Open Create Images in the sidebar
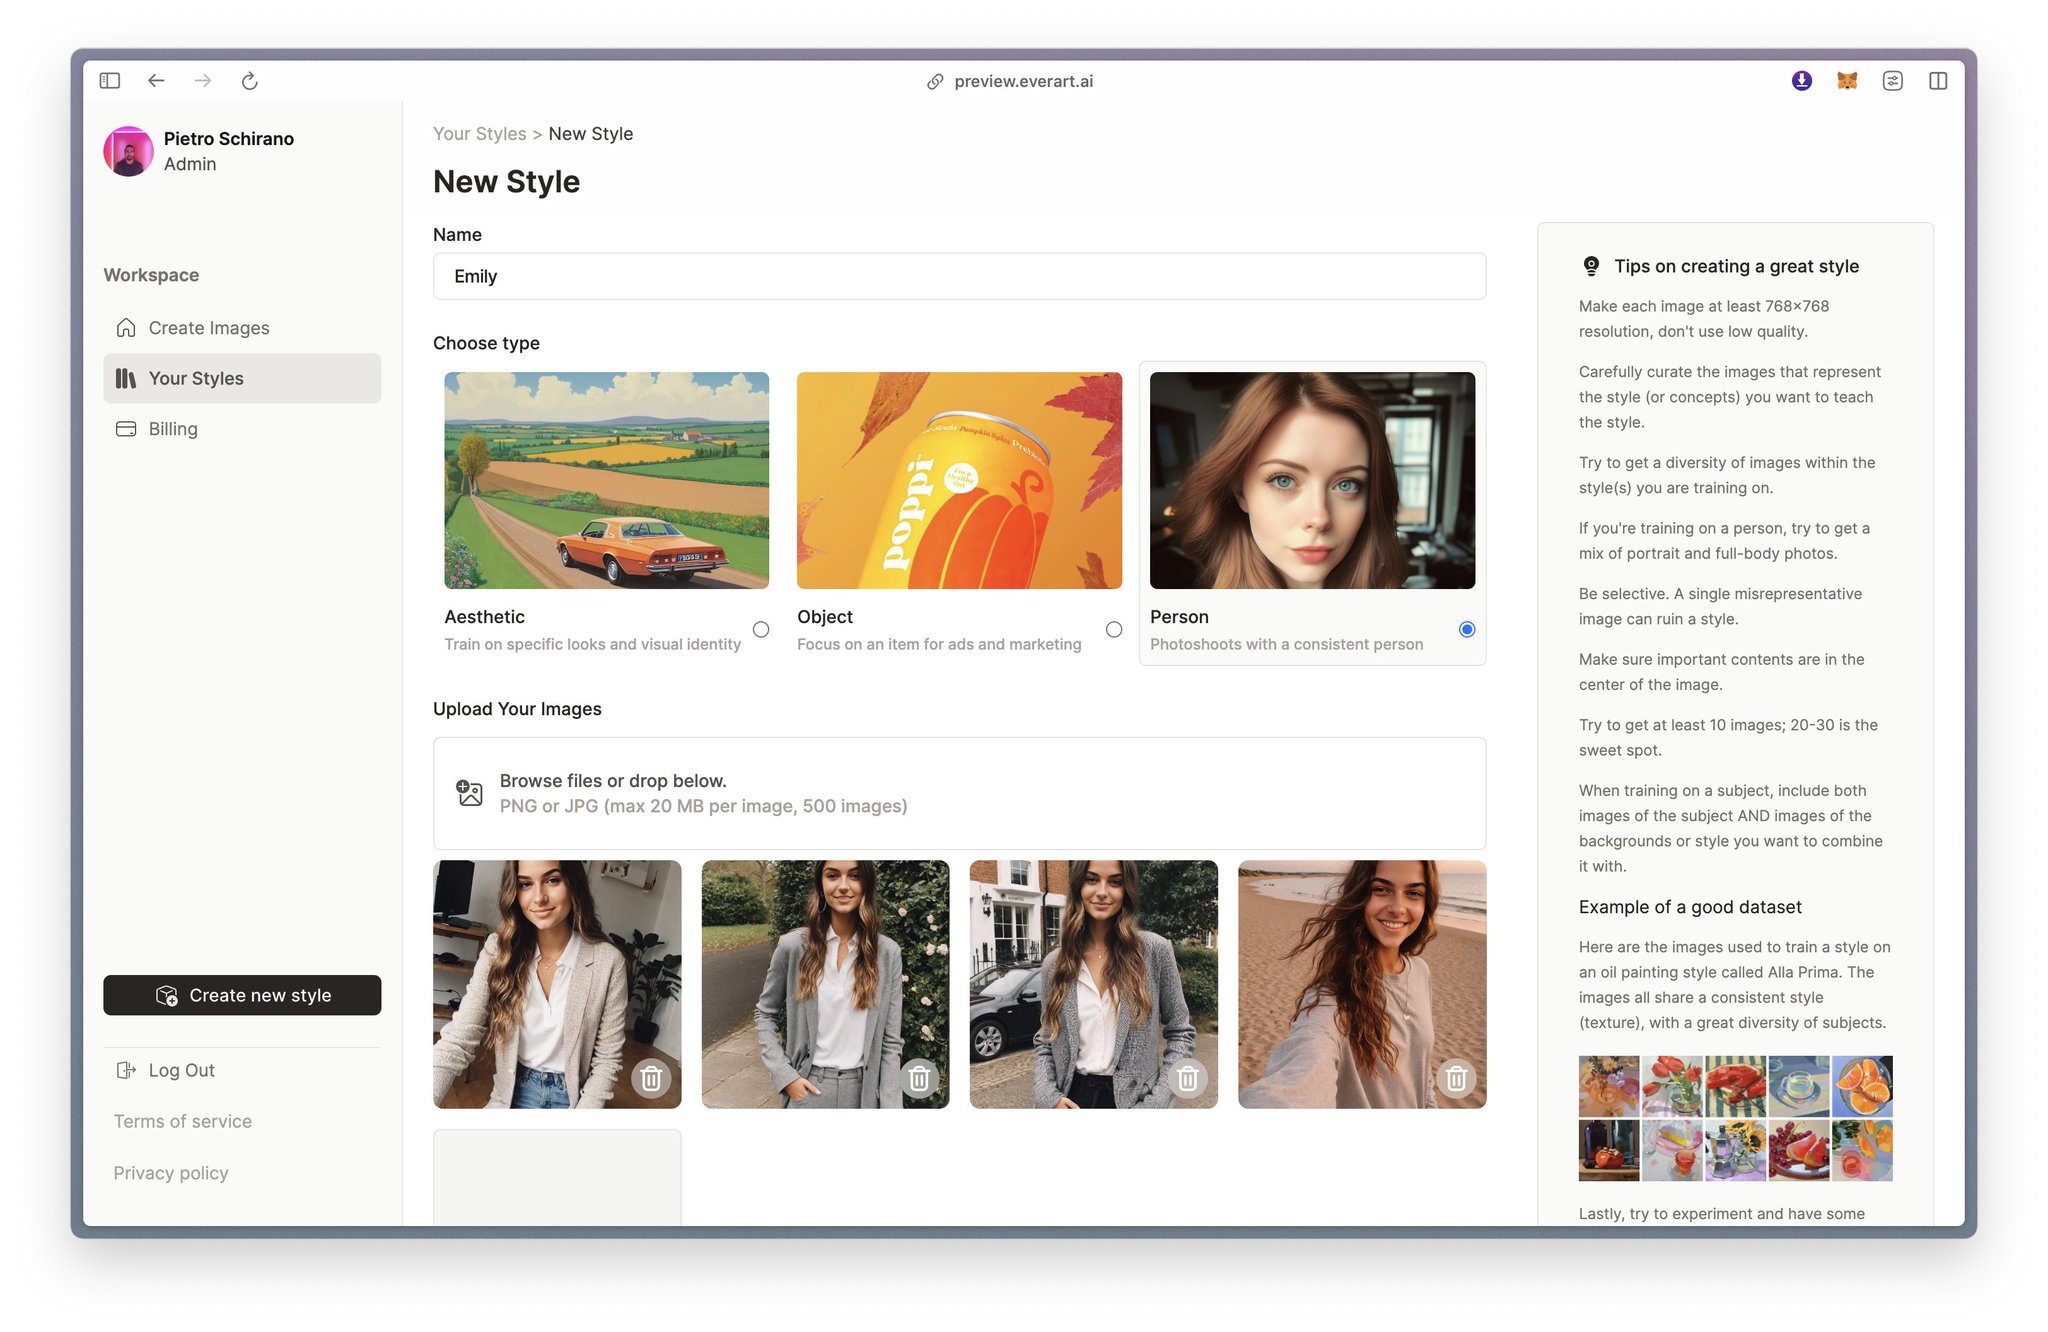This screenshot has height=1332, width=2048. [242, 328]
